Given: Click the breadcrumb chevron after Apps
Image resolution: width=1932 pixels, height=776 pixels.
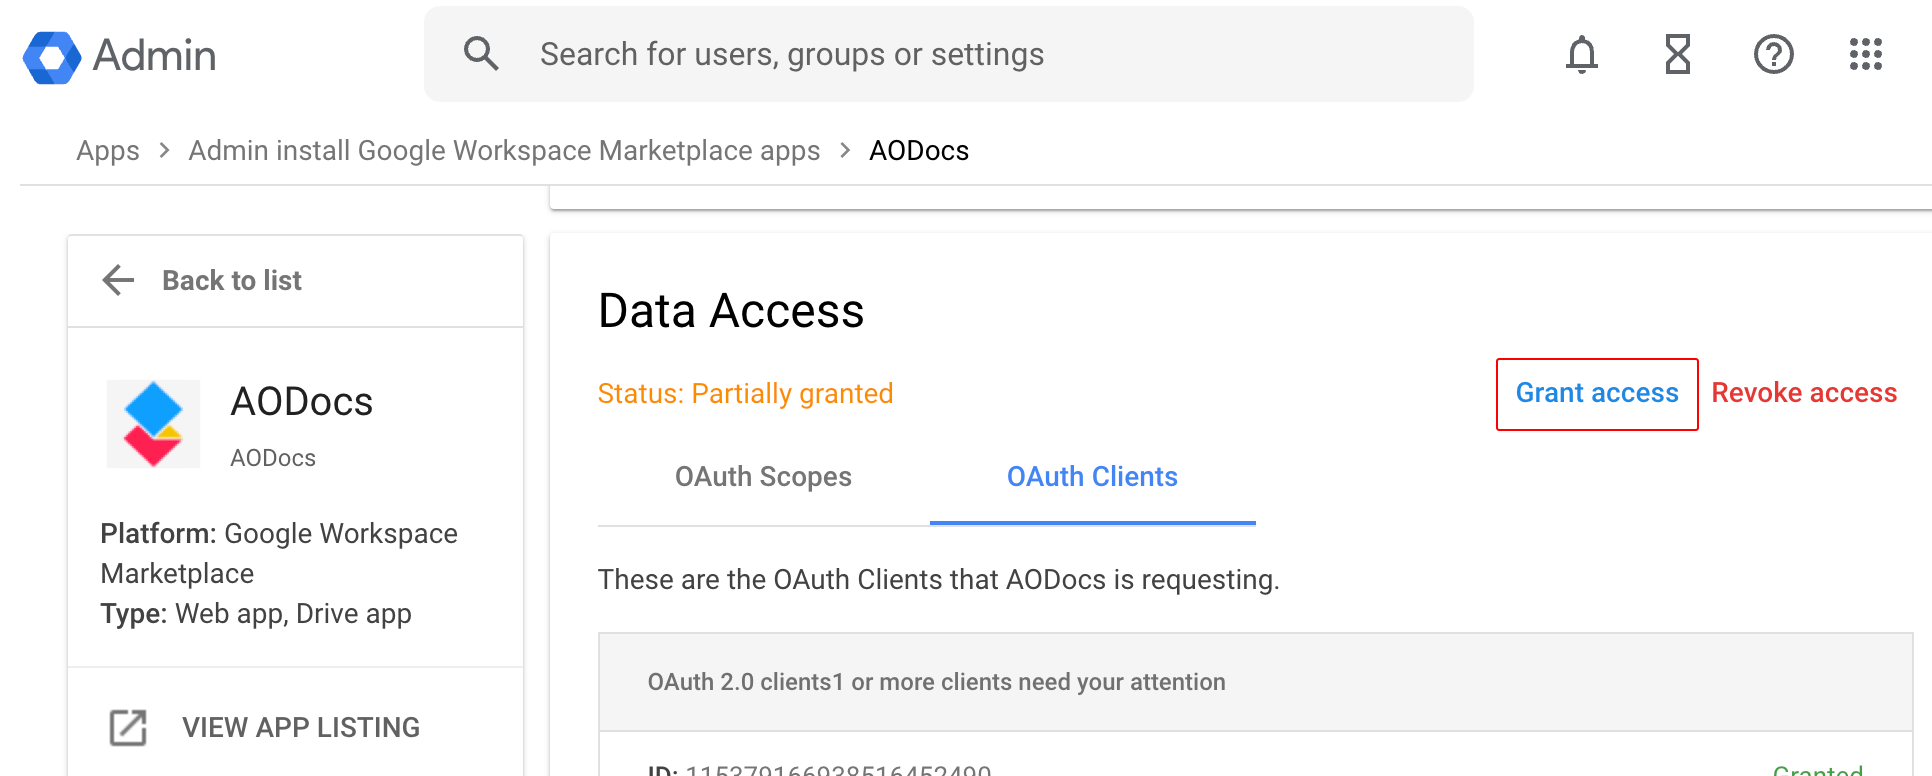Looking at the screenshot, I should pyautogui.click(x=164, y=150).
